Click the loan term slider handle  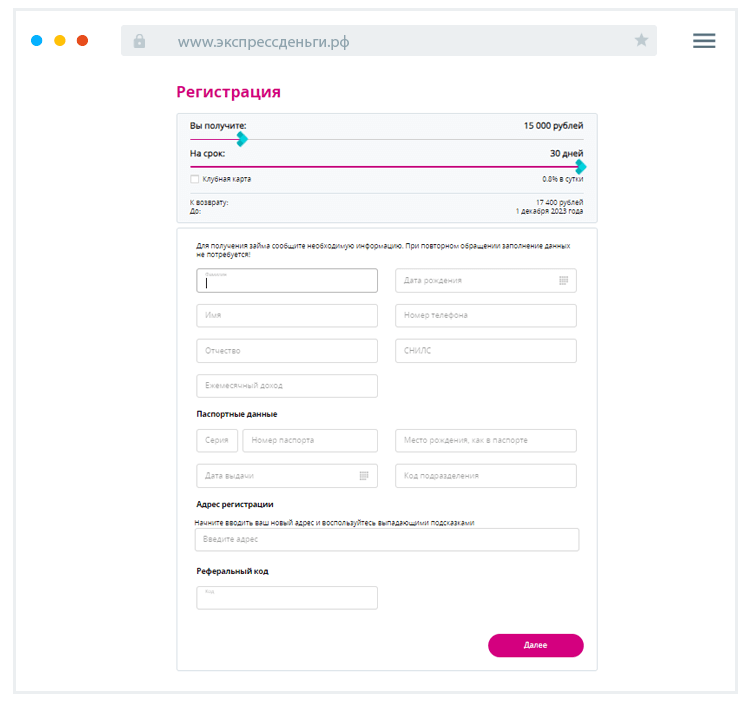(580, 167)
